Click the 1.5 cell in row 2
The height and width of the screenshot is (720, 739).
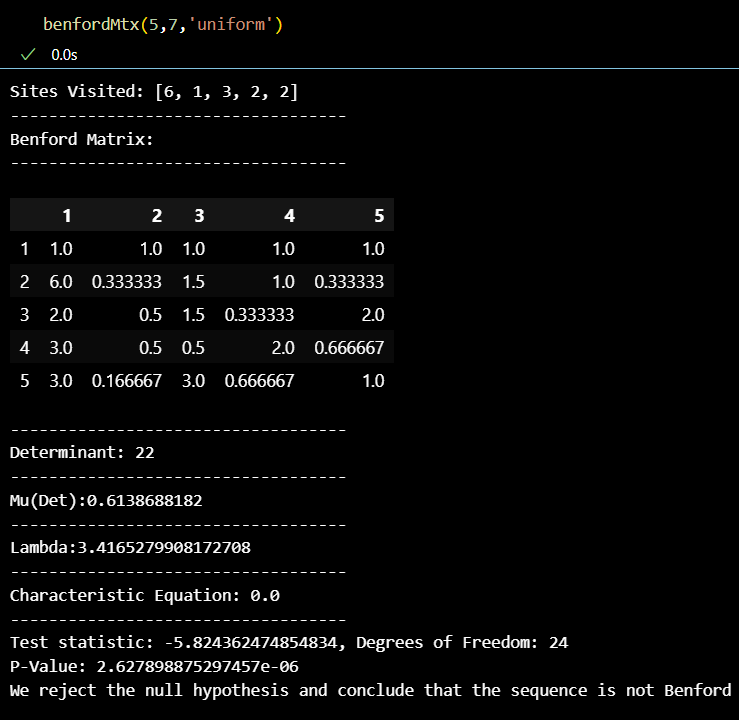click(193, 282)
